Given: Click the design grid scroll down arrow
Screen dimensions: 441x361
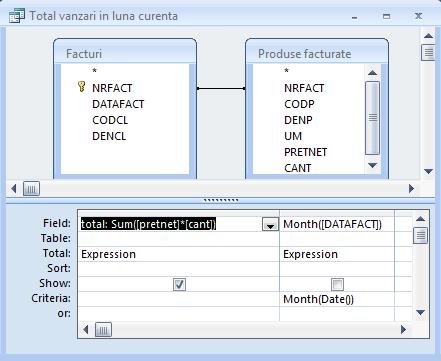Looking at the screenshot, I should coord(420,313).
